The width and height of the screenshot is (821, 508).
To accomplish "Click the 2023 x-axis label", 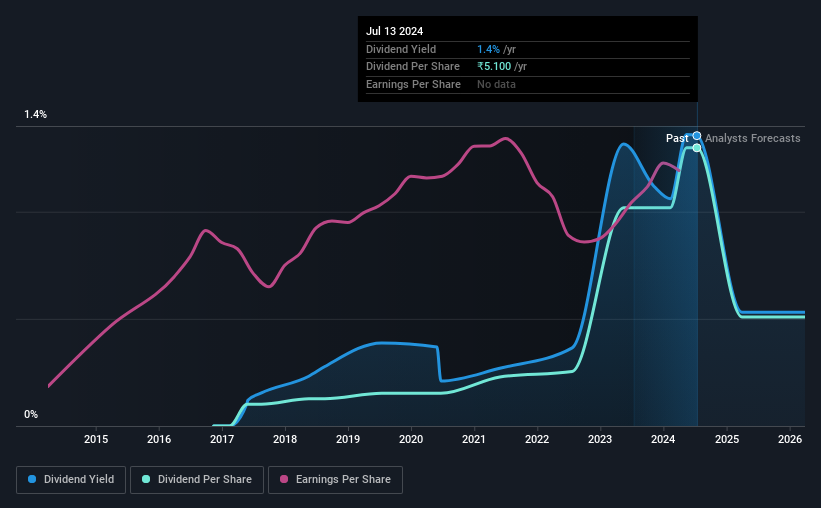I will [600, 439].
